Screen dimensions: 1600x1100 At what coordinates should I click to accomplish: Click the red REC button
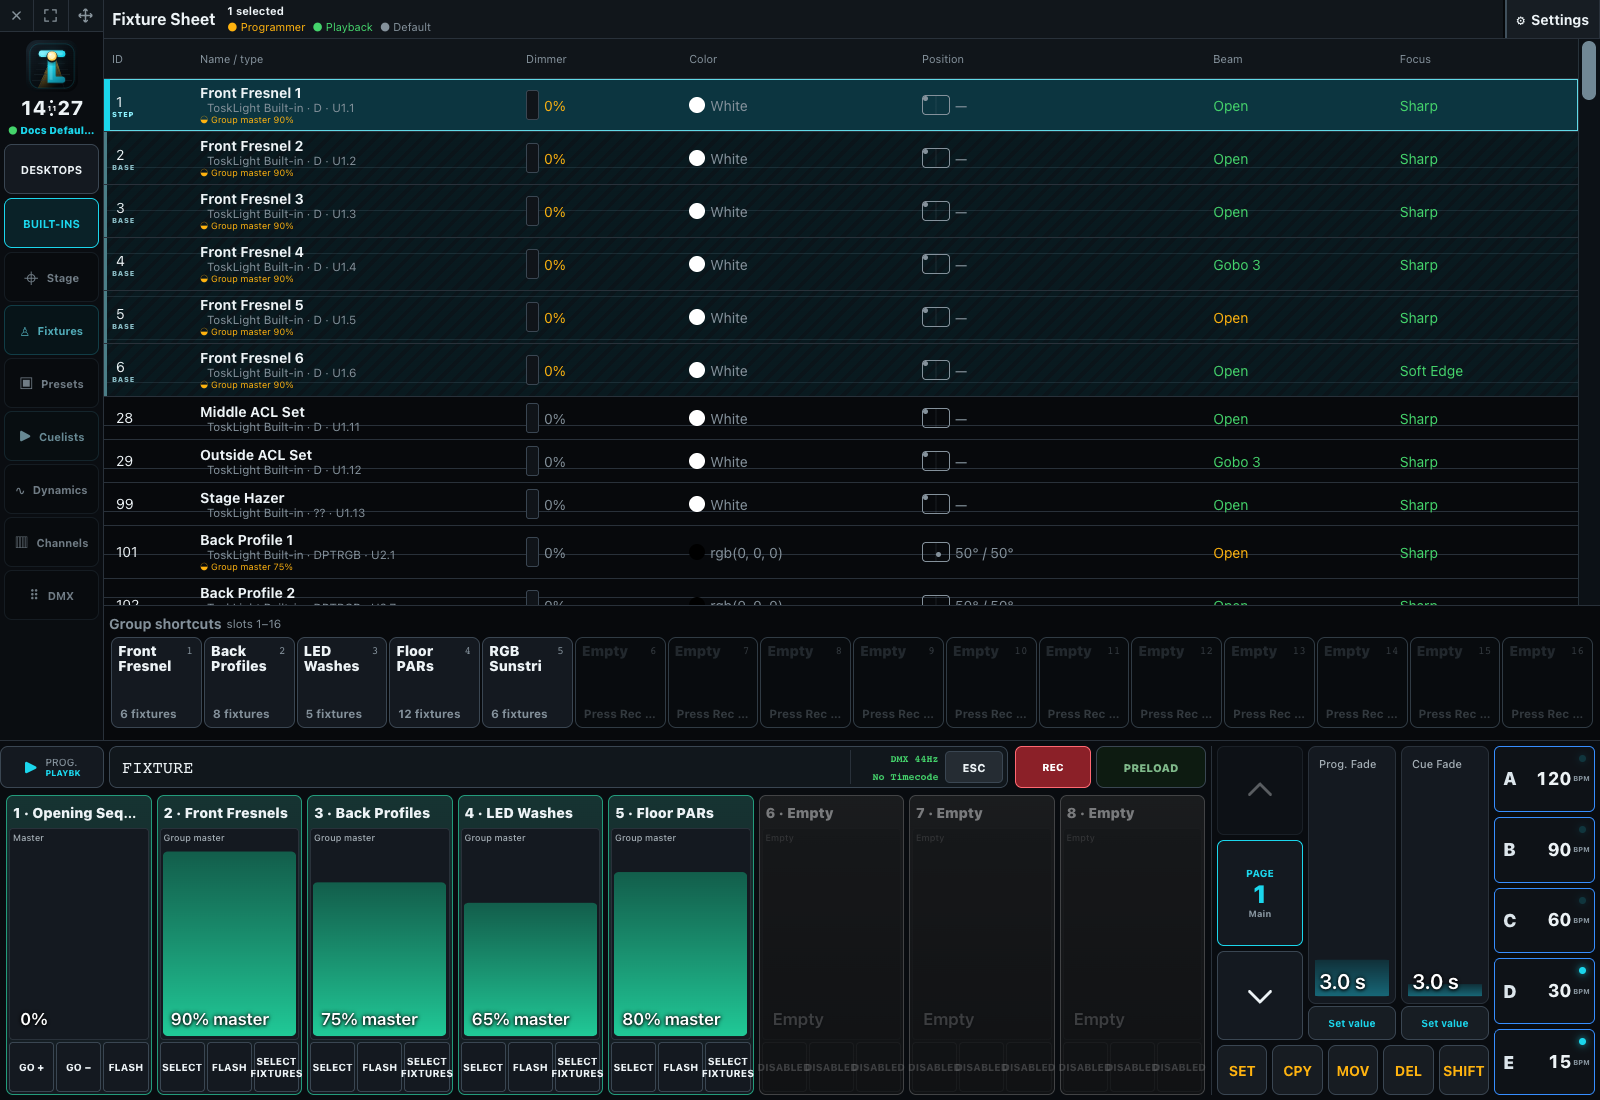(x=1053, y=767)
